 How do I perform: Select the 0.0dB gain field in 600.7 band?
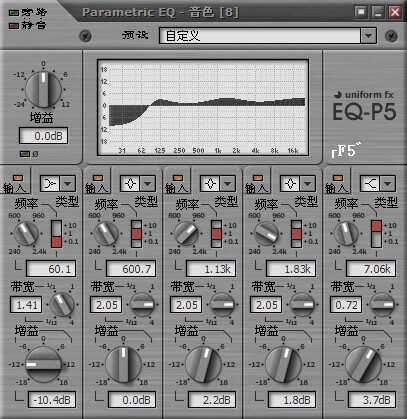coord(132,400)
